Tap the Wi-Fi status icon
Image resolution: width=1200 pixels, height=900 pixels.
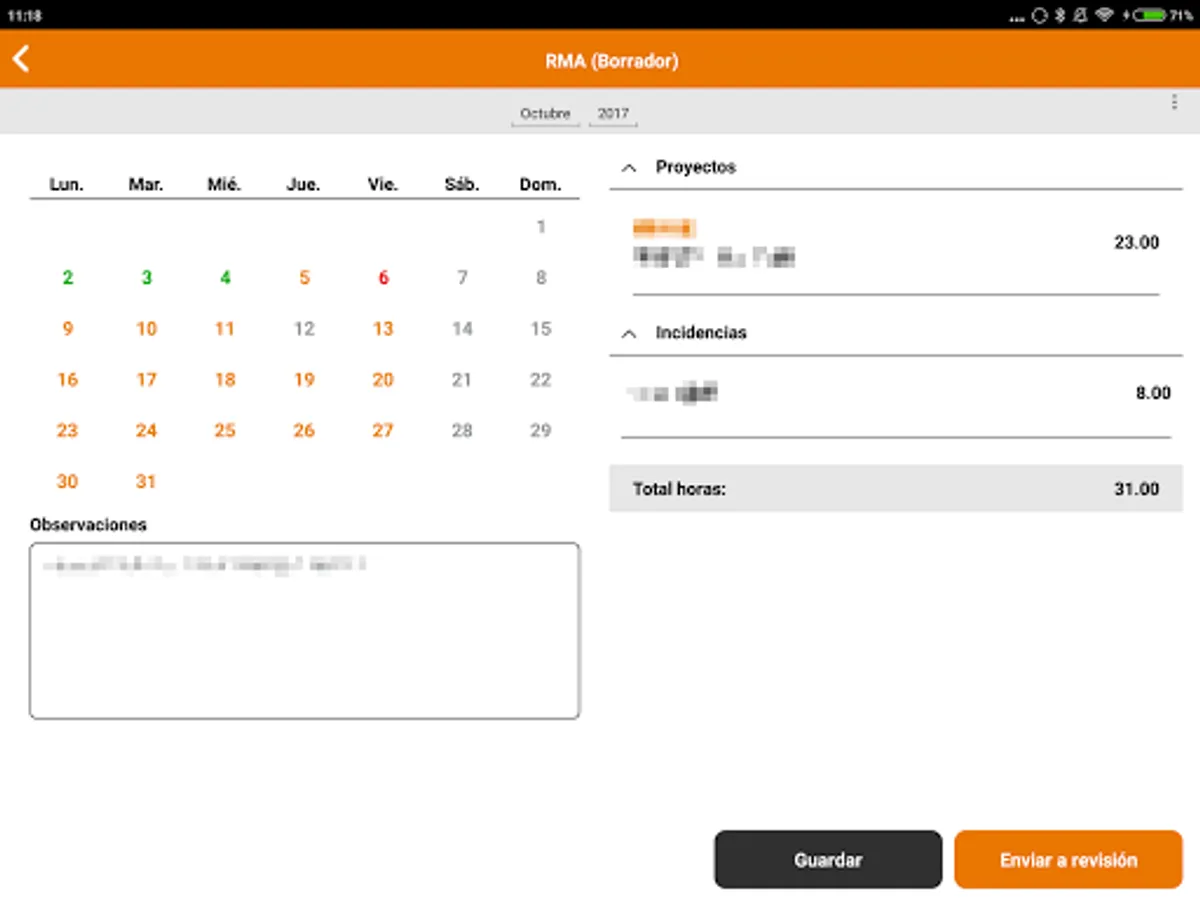[1104, 15]
